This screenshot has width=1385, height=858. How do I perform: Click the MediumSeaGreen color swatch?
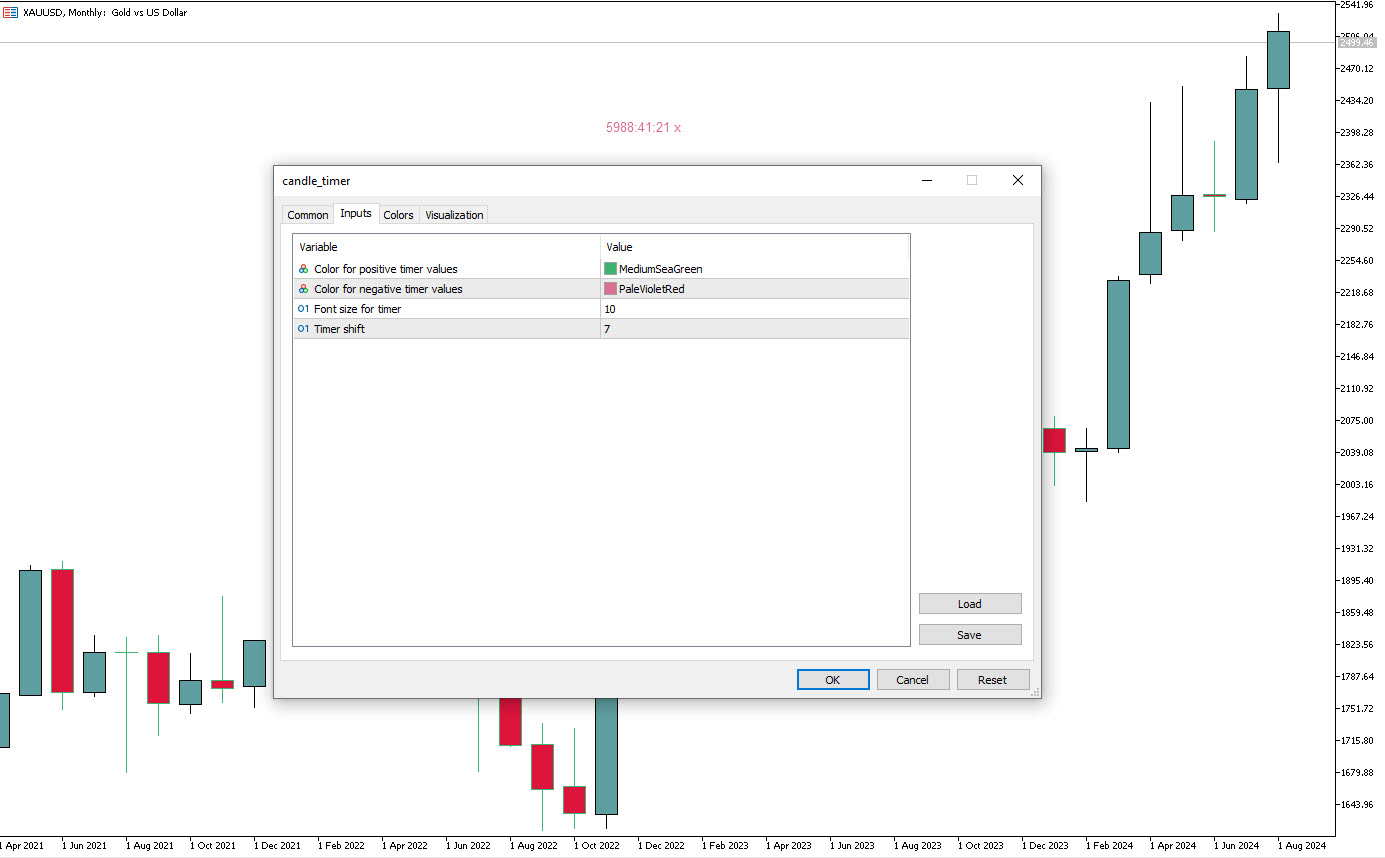610,269
